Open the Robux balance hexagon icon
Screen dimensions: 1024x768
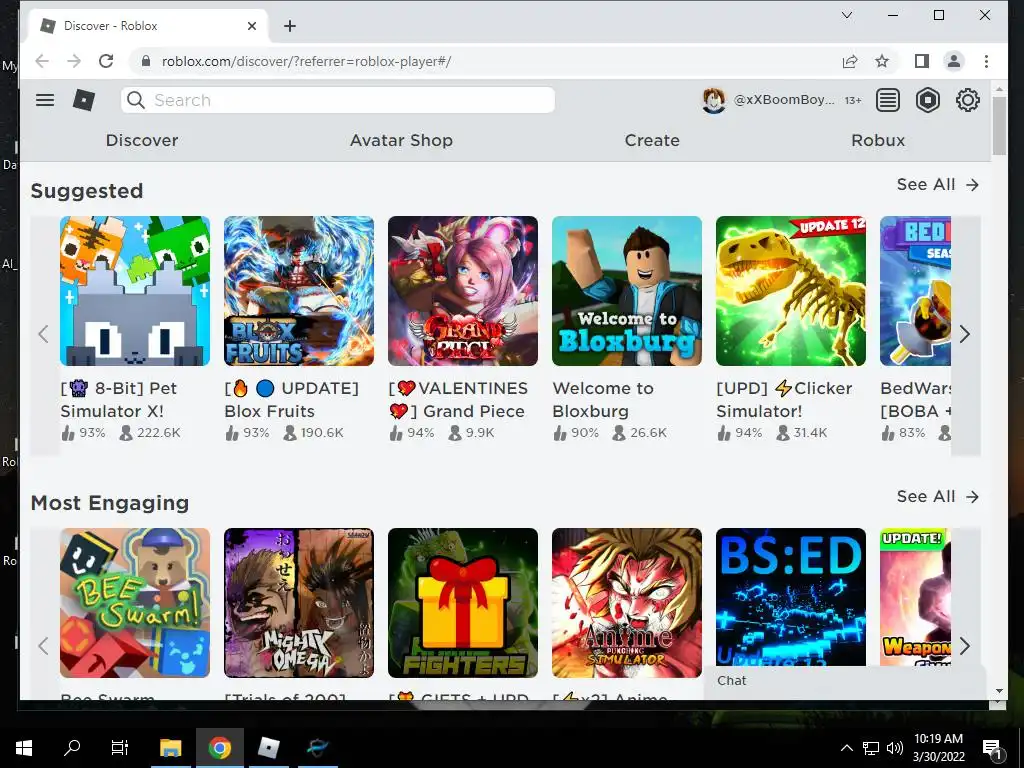click(927, 100)
